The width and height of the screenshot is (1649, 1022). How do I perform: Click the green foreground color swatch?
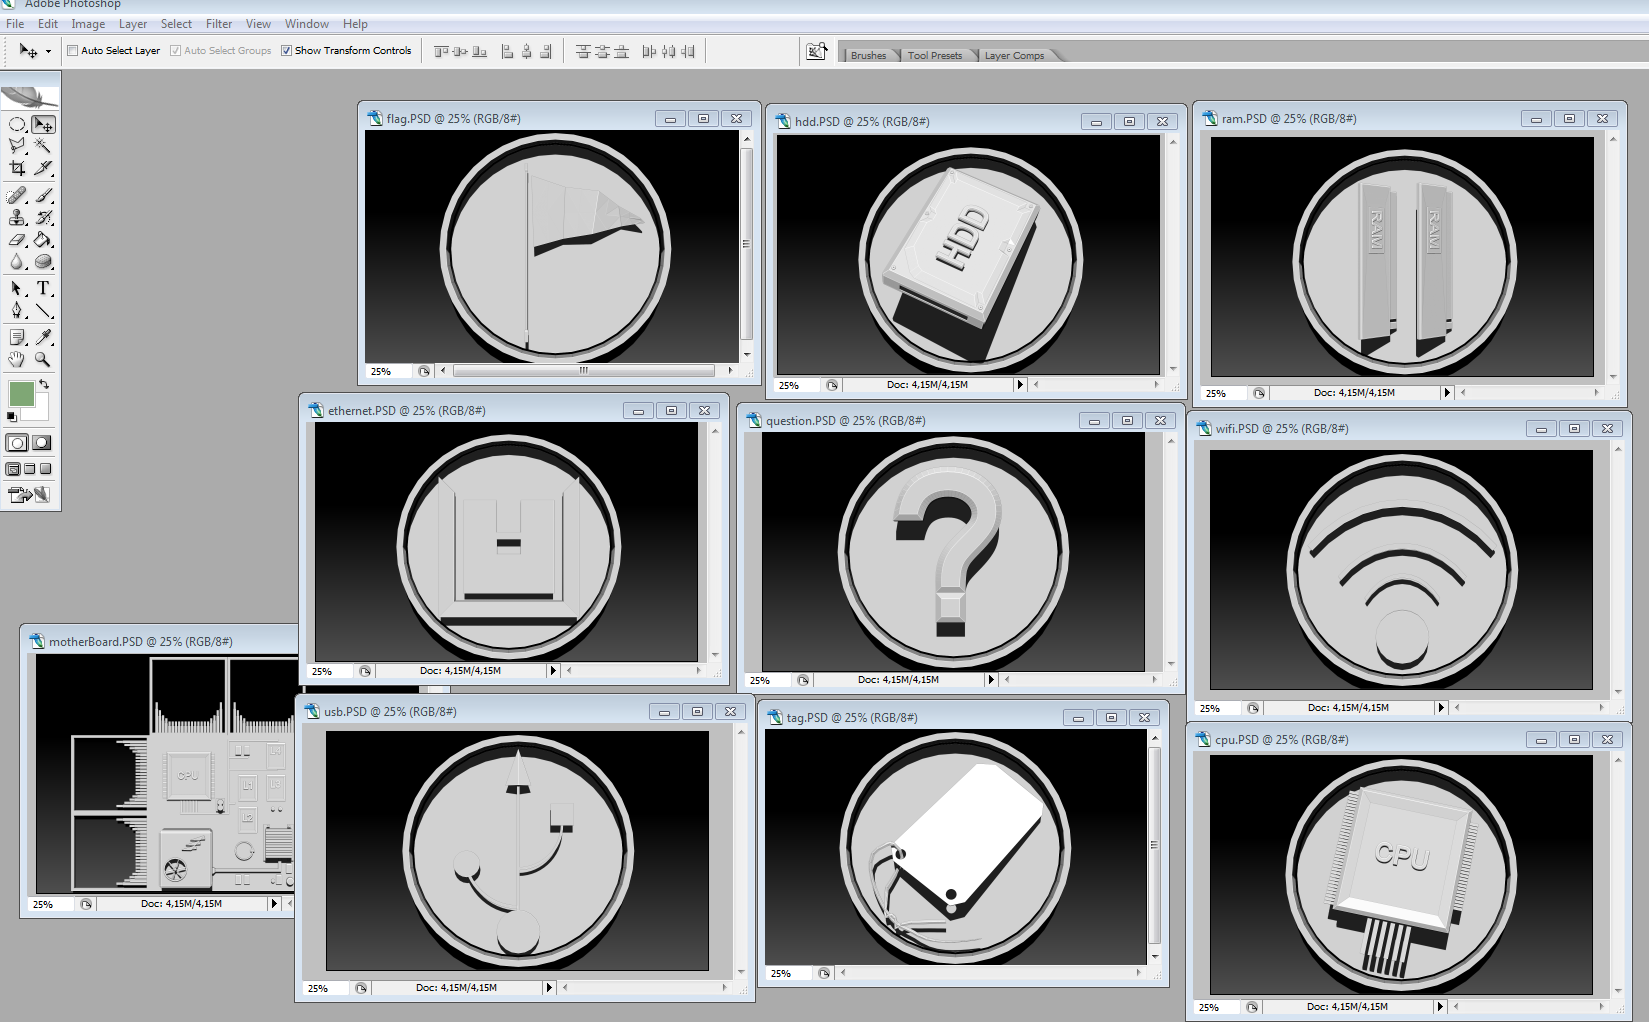point(21,394)
